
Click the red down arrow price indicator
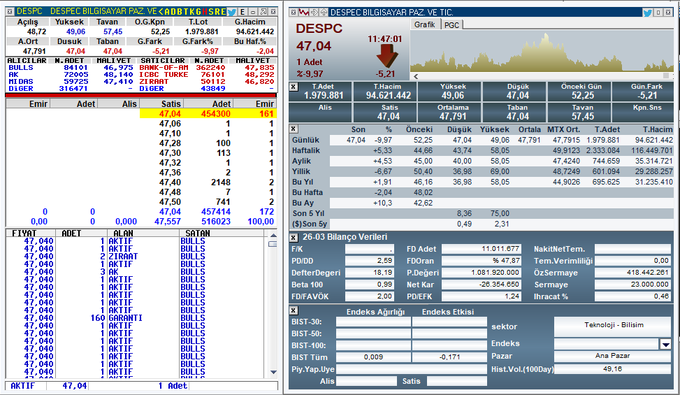(x=387, y=56)
